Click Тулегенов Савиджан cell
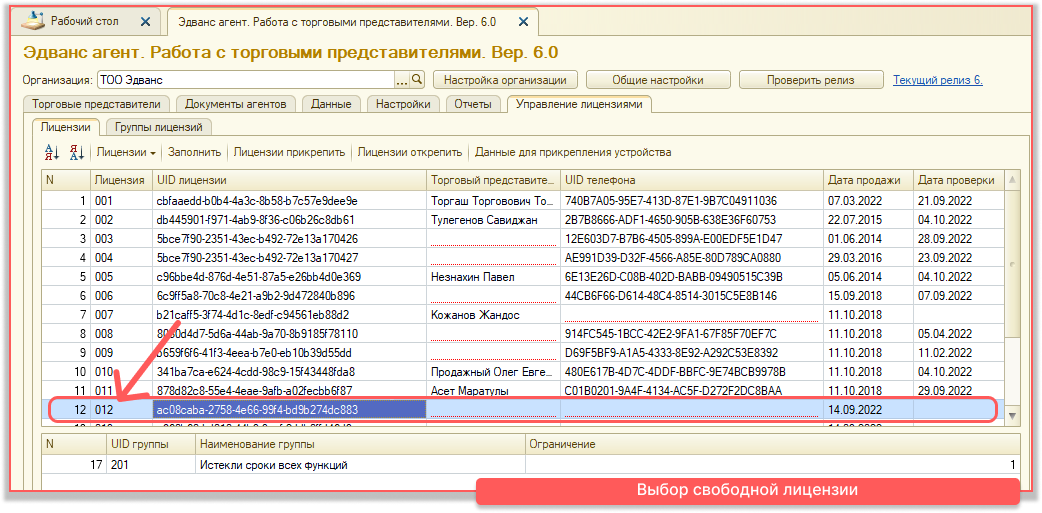1042x513 pixels. point(494,220)
